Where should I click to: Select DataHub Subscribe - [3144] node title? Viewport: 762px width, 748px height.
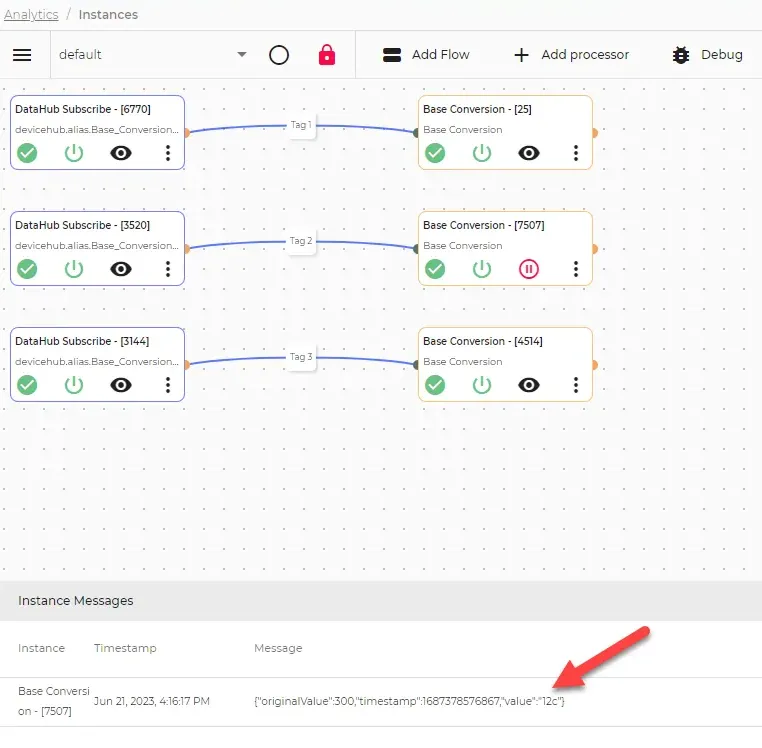82,342
